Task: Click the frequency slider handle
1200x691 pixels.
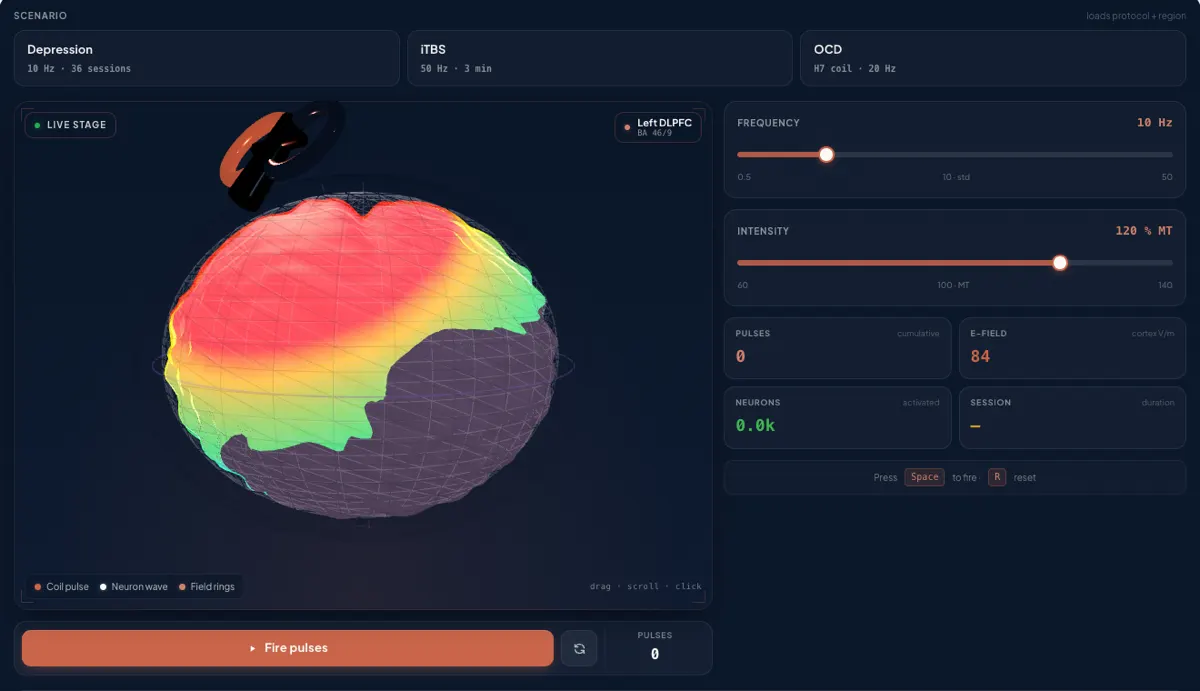Action: pos(826,155)
